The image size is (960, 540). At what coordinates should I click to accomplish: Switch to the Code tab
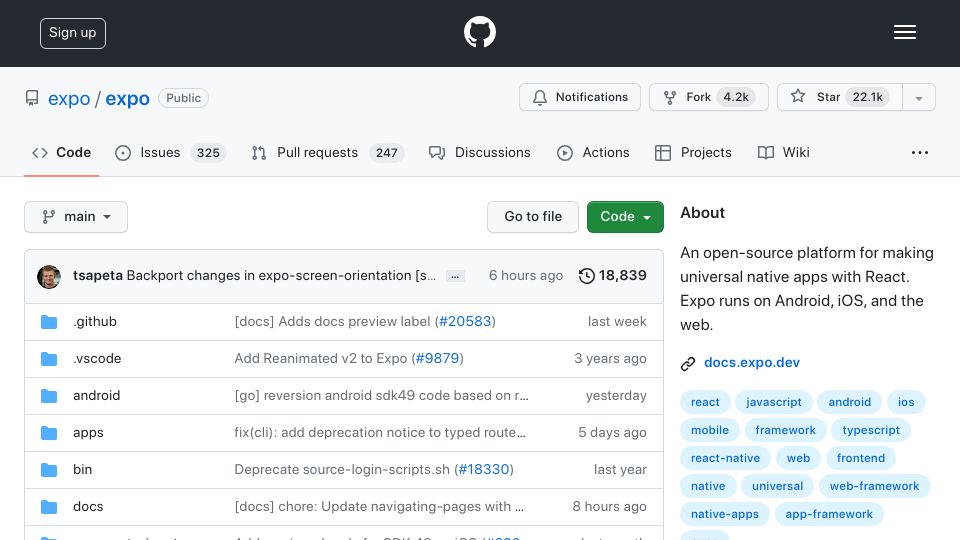61,152
